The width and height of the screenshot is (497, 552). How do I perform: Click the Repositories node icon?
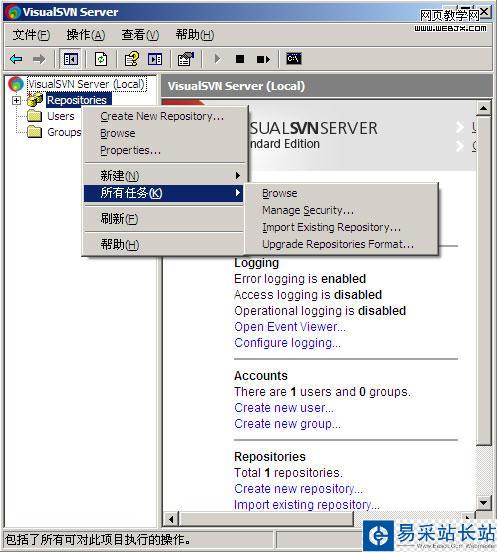point(35,100)
